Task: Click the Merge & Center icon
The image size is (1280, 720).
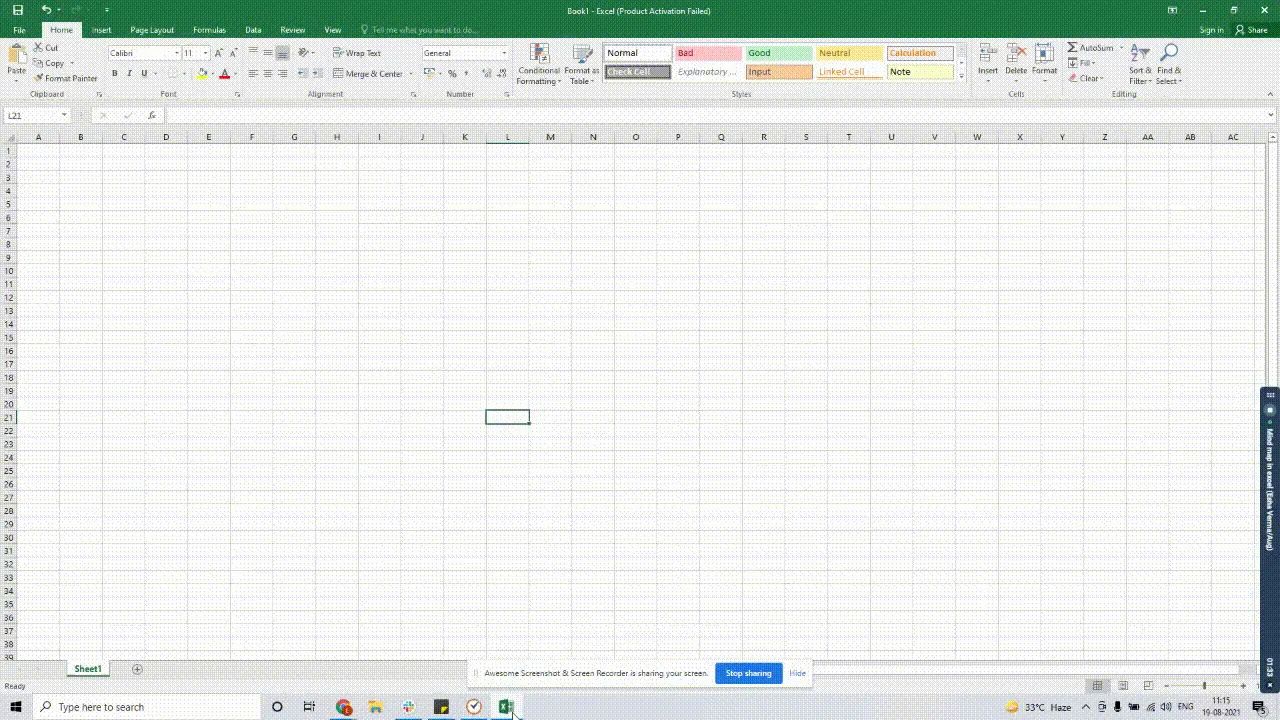Action: click(x=370, y=73)
